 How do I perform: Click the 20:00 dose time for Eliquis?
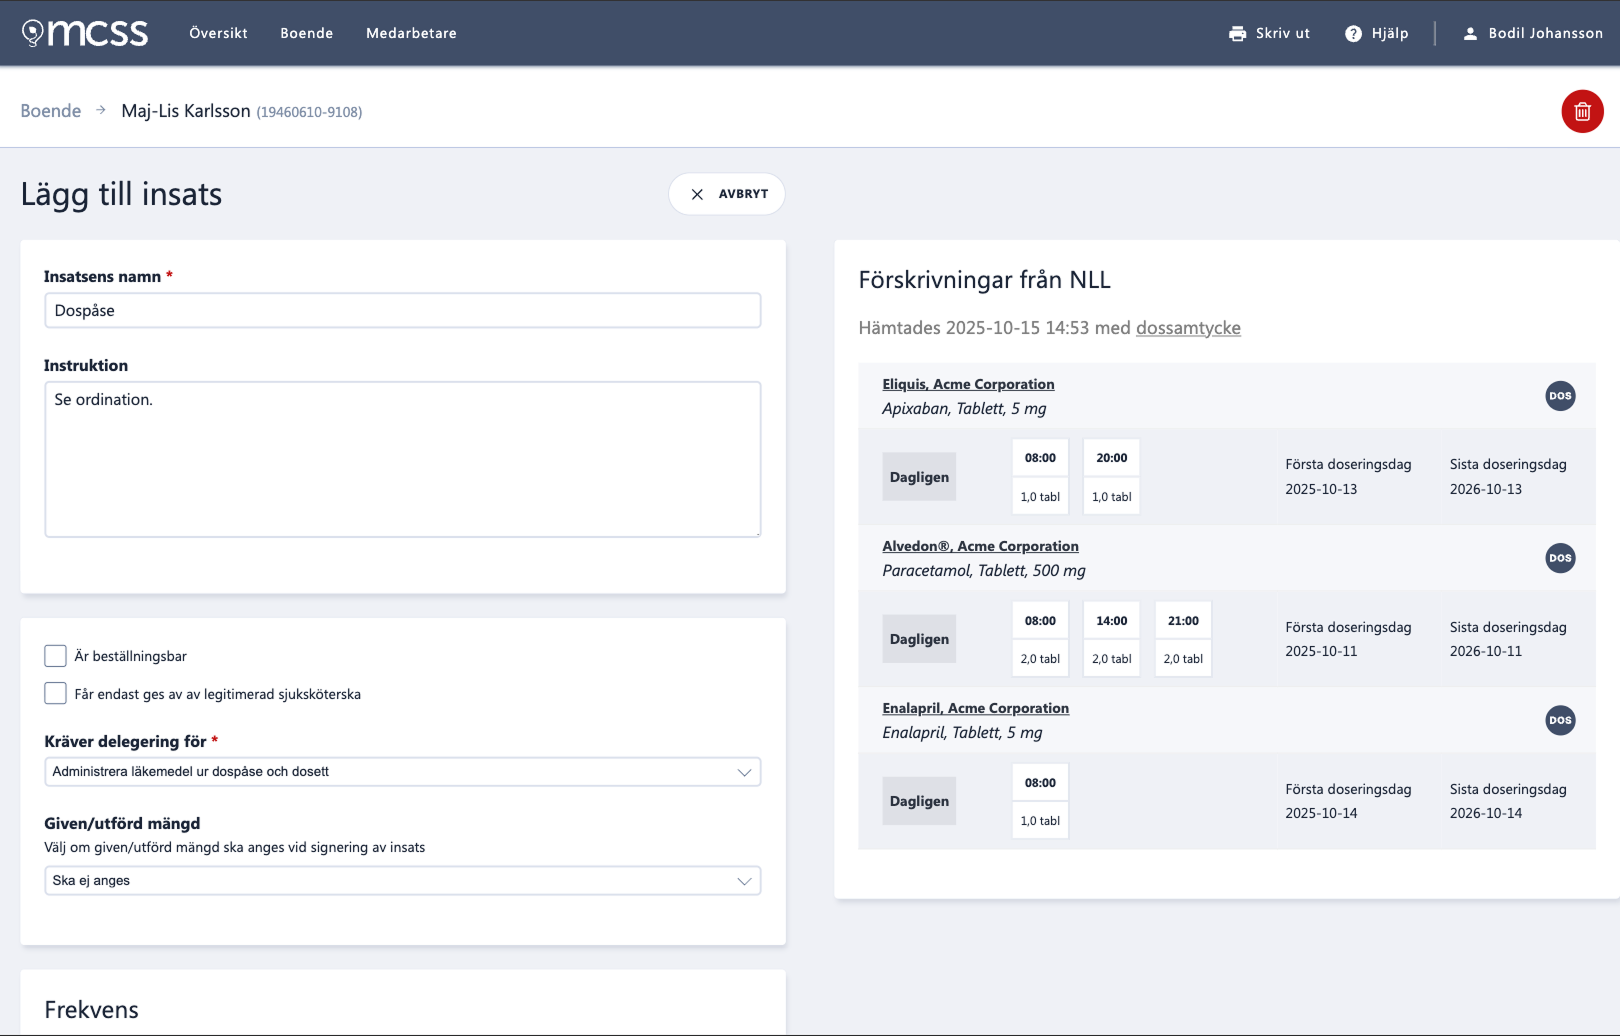tap(1111, 458)
